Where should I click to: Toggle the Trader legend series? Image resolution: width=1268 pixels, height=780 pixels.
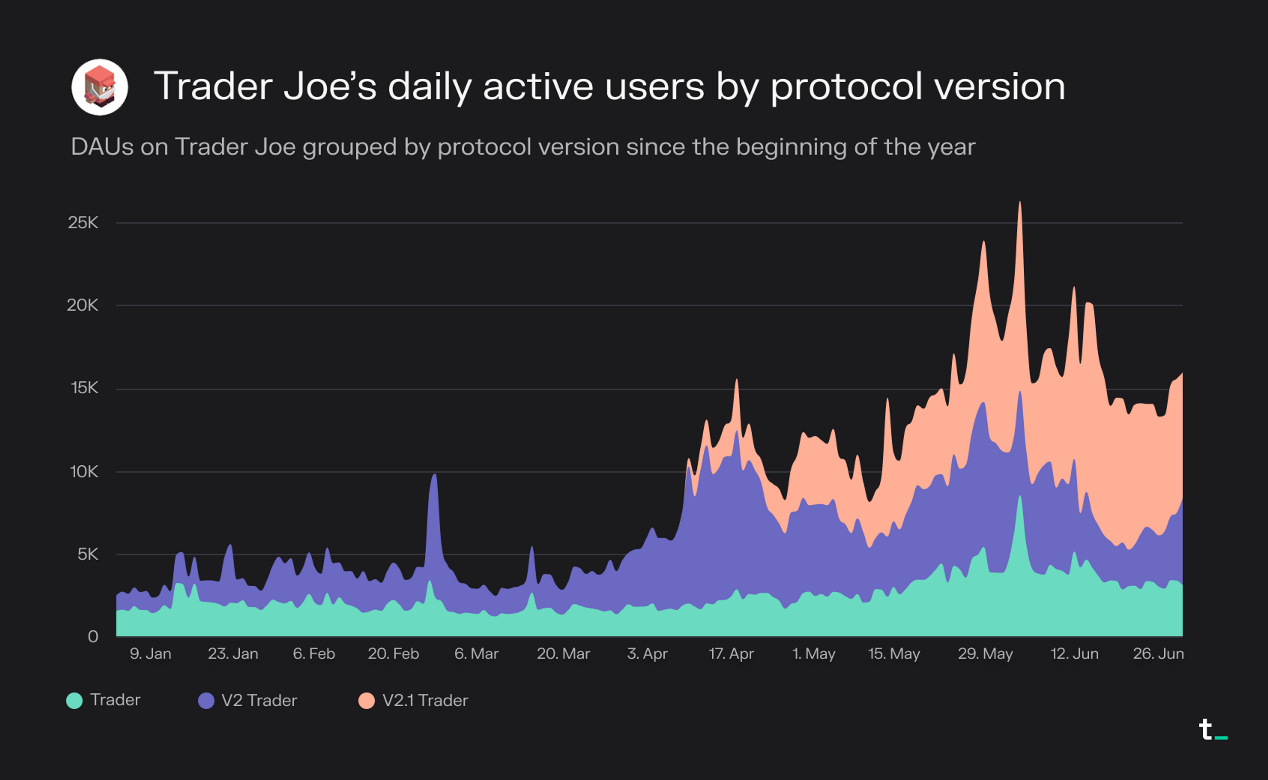pos(103,700)
